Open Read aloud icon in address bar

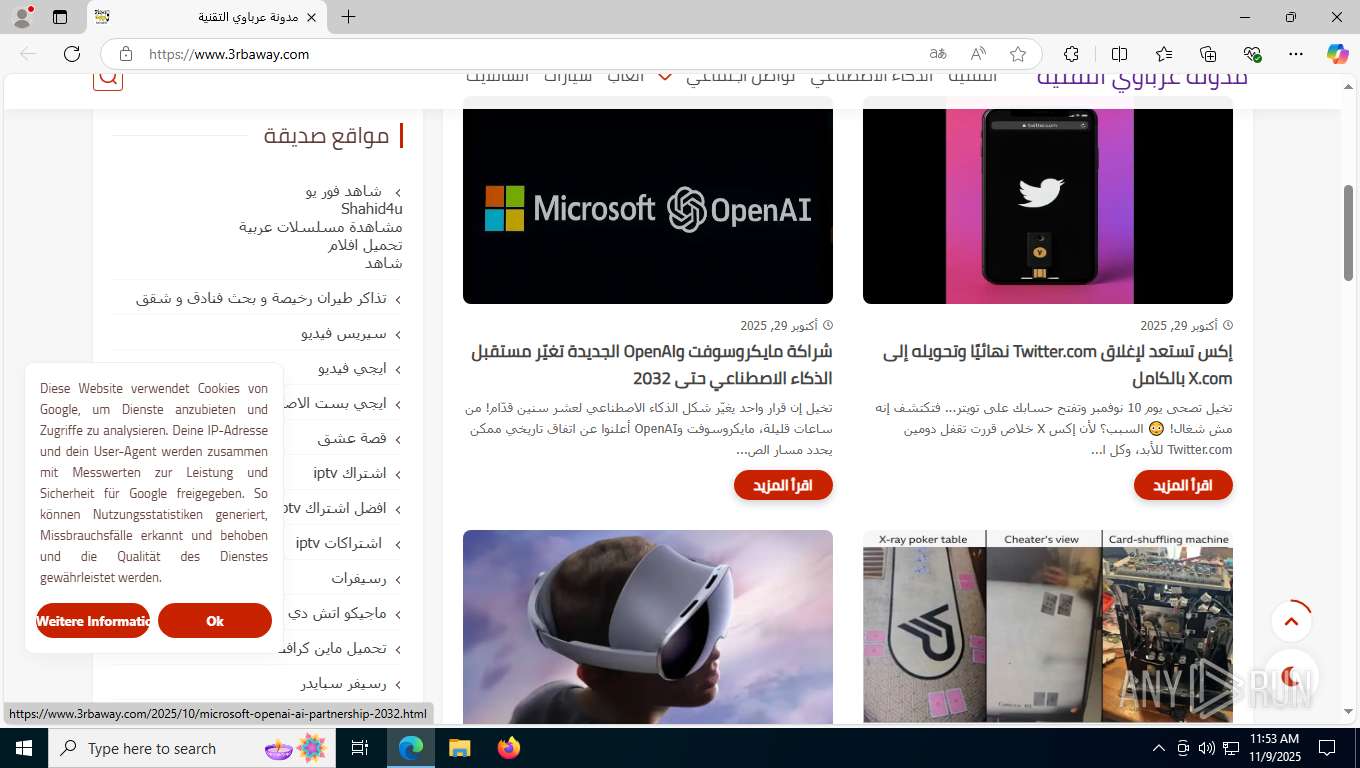click(x=978, y=54)
